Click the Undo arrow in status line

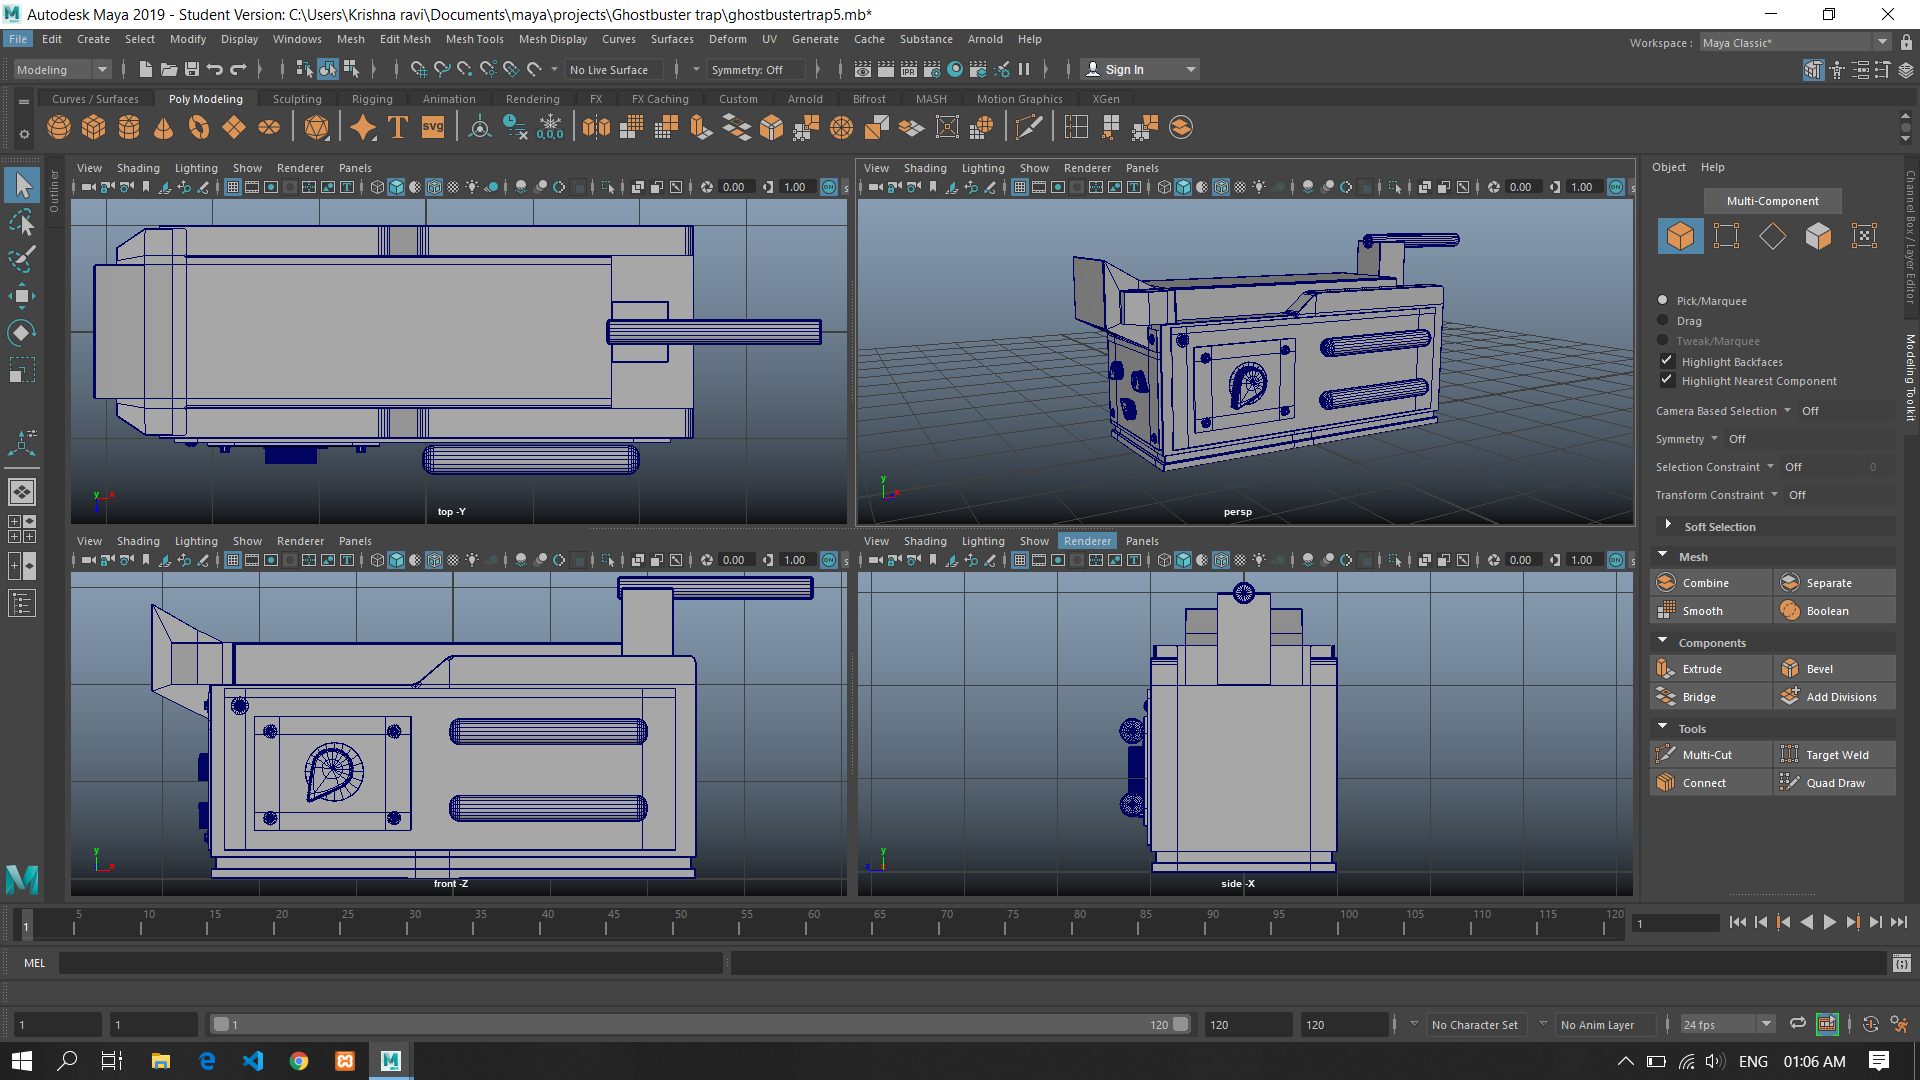coord(215,69)
